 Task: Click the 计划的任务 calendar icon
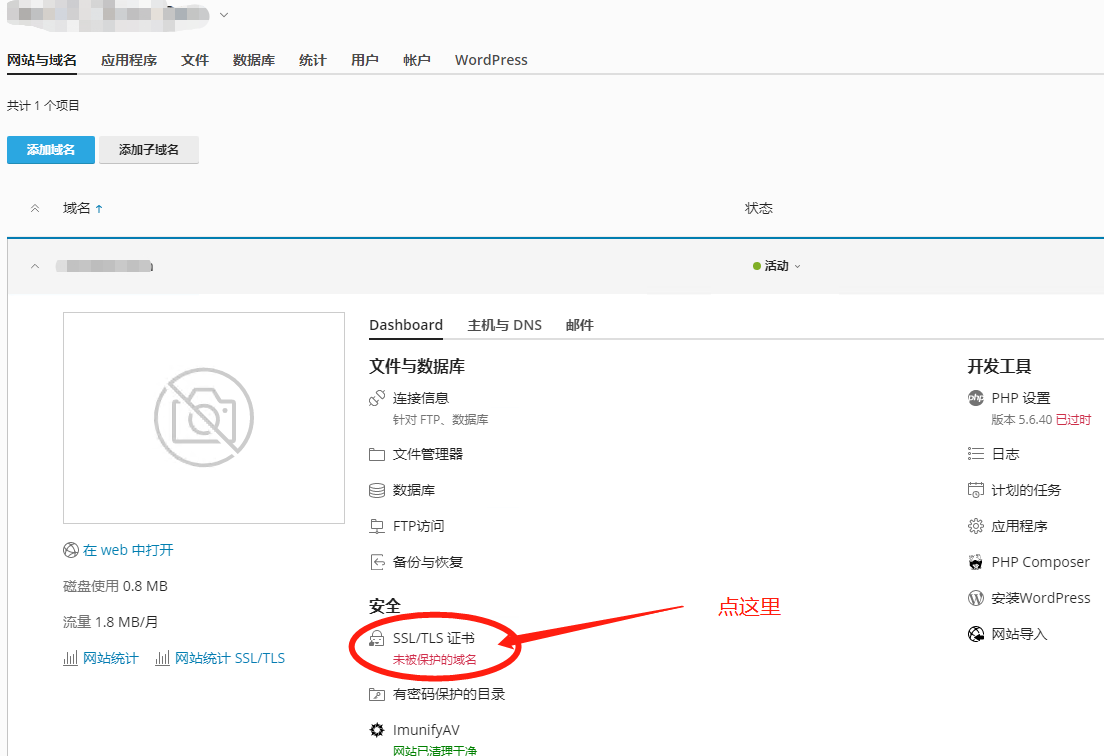pyautogui.click(x=976, y=490)
